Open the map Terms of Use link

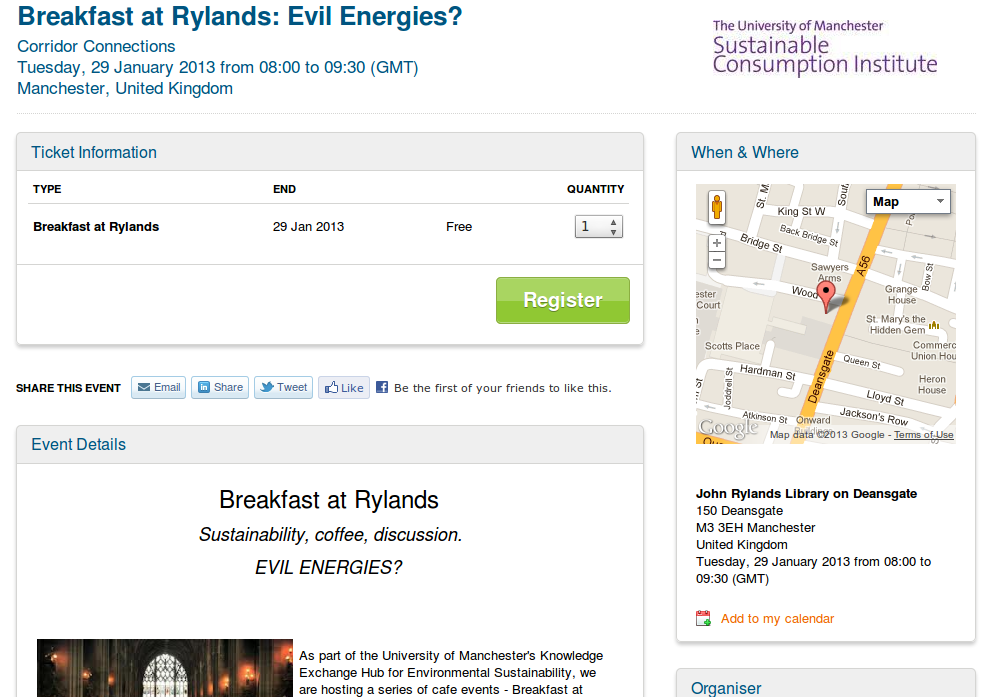point(923,435)
